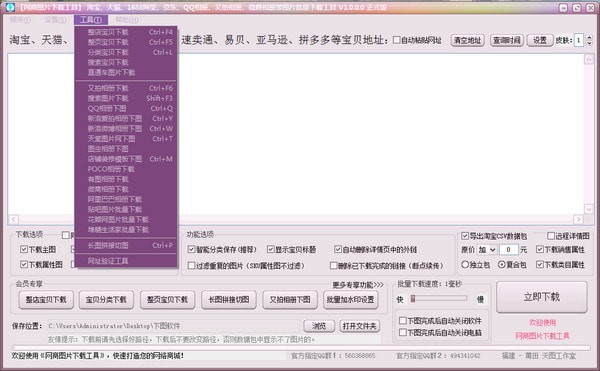Click the 整店宝贝下载 member button
The image size is (600, 371).
pos(46,299)
